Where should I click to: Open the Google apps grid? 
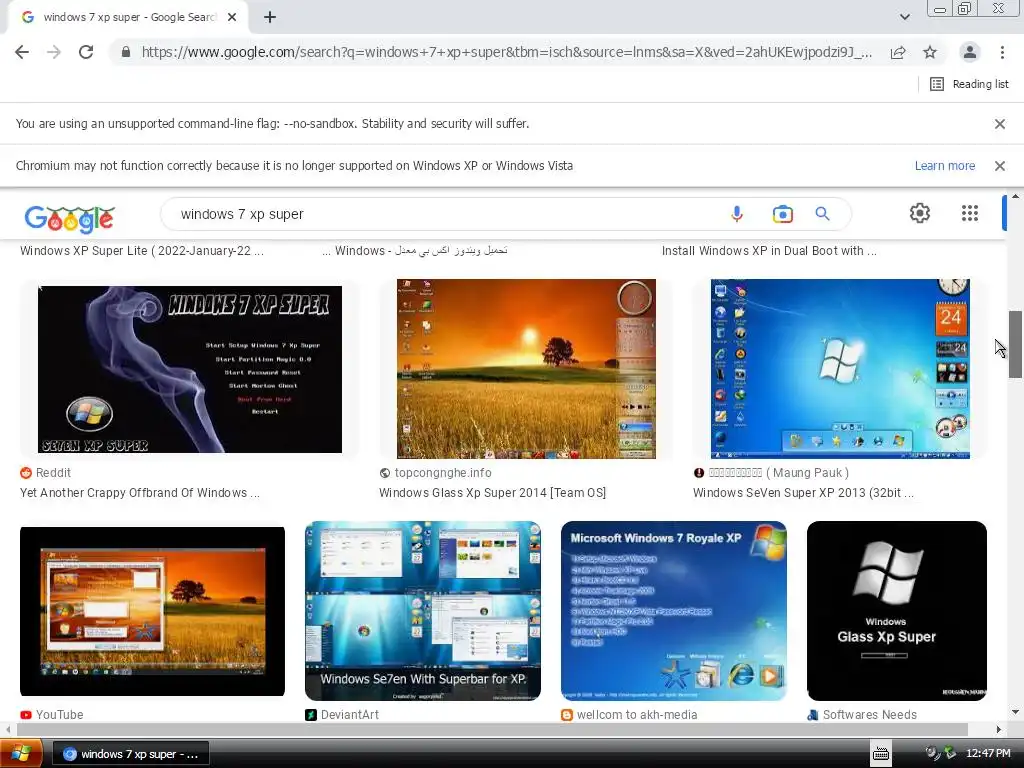click(x=970, y=213)
